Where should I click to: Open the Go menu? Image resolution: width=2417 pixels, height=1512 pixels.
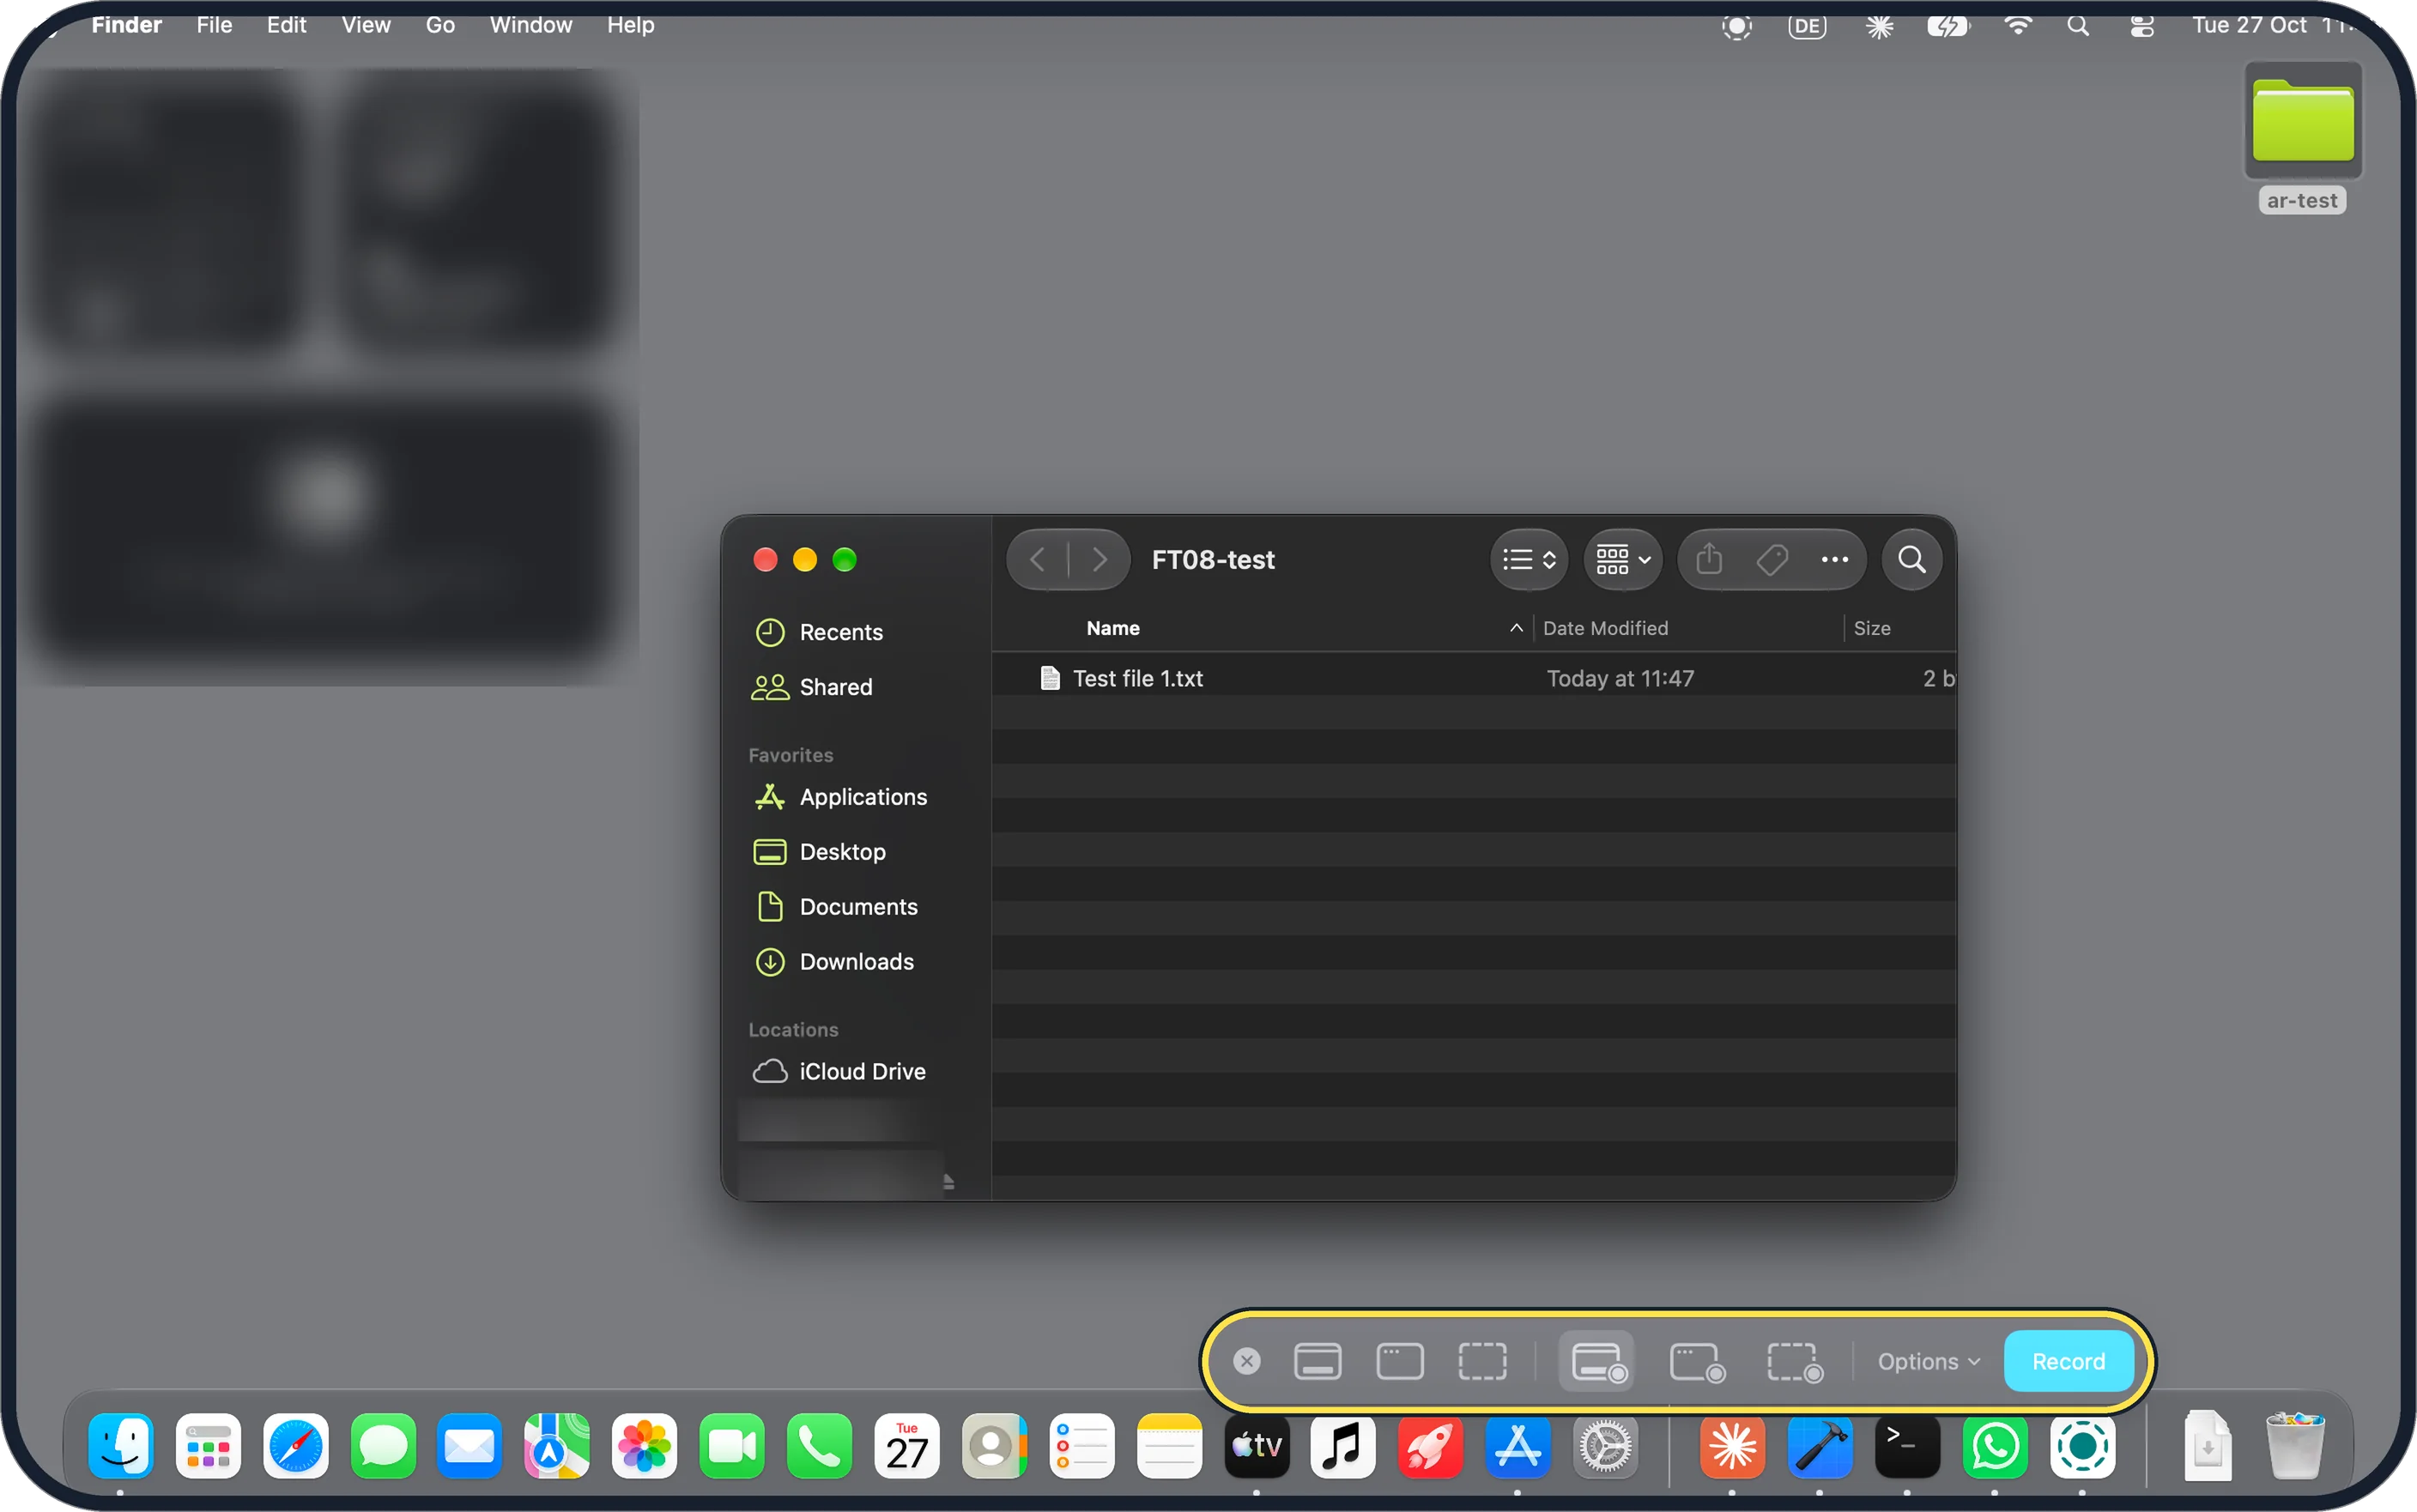click(440, 25)
